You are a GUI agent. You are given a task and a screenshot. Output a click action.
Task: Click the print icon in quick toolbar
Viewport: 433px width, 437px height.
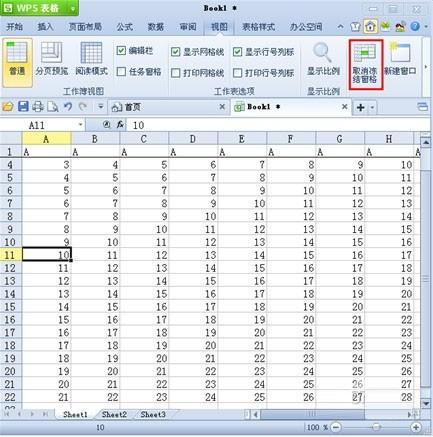click(38, 107)
